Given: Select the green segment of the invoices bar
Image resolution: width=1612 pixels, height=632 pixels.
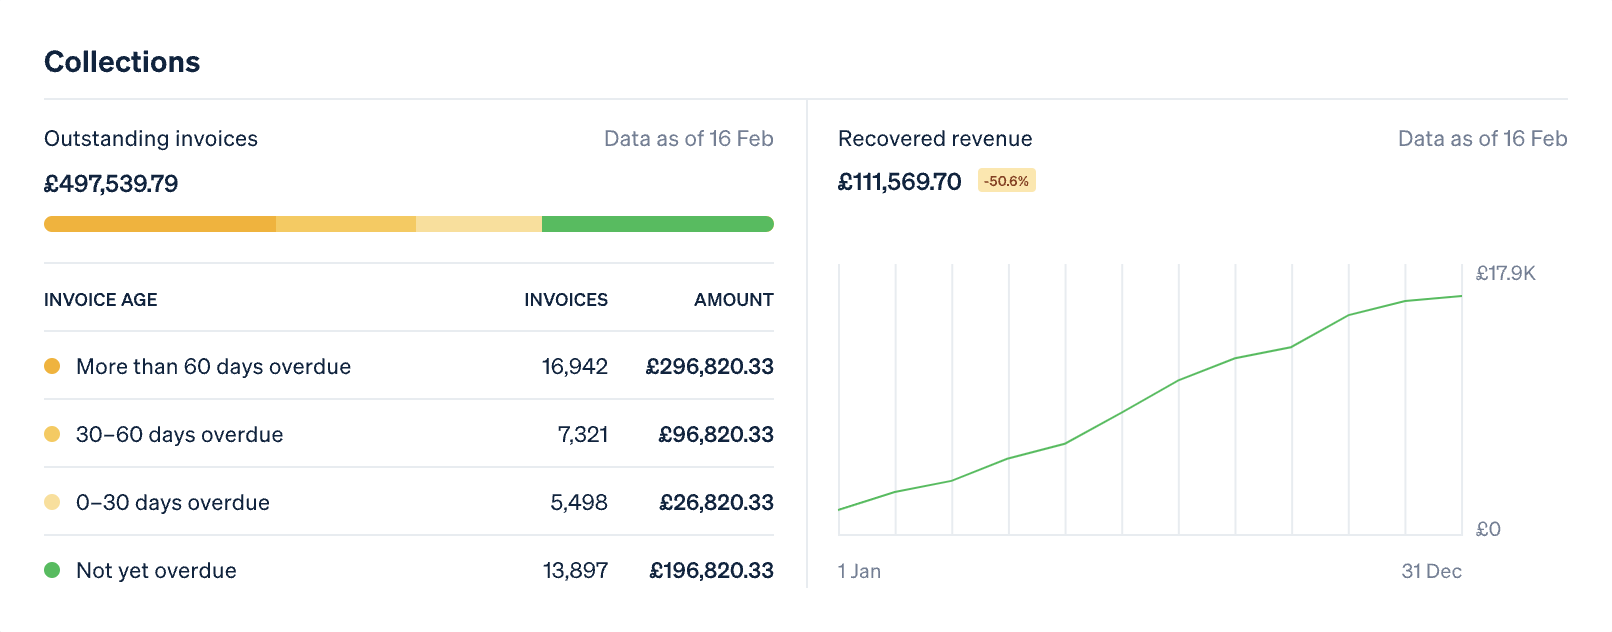Looking at the screenshot, I should click(657, 224).
